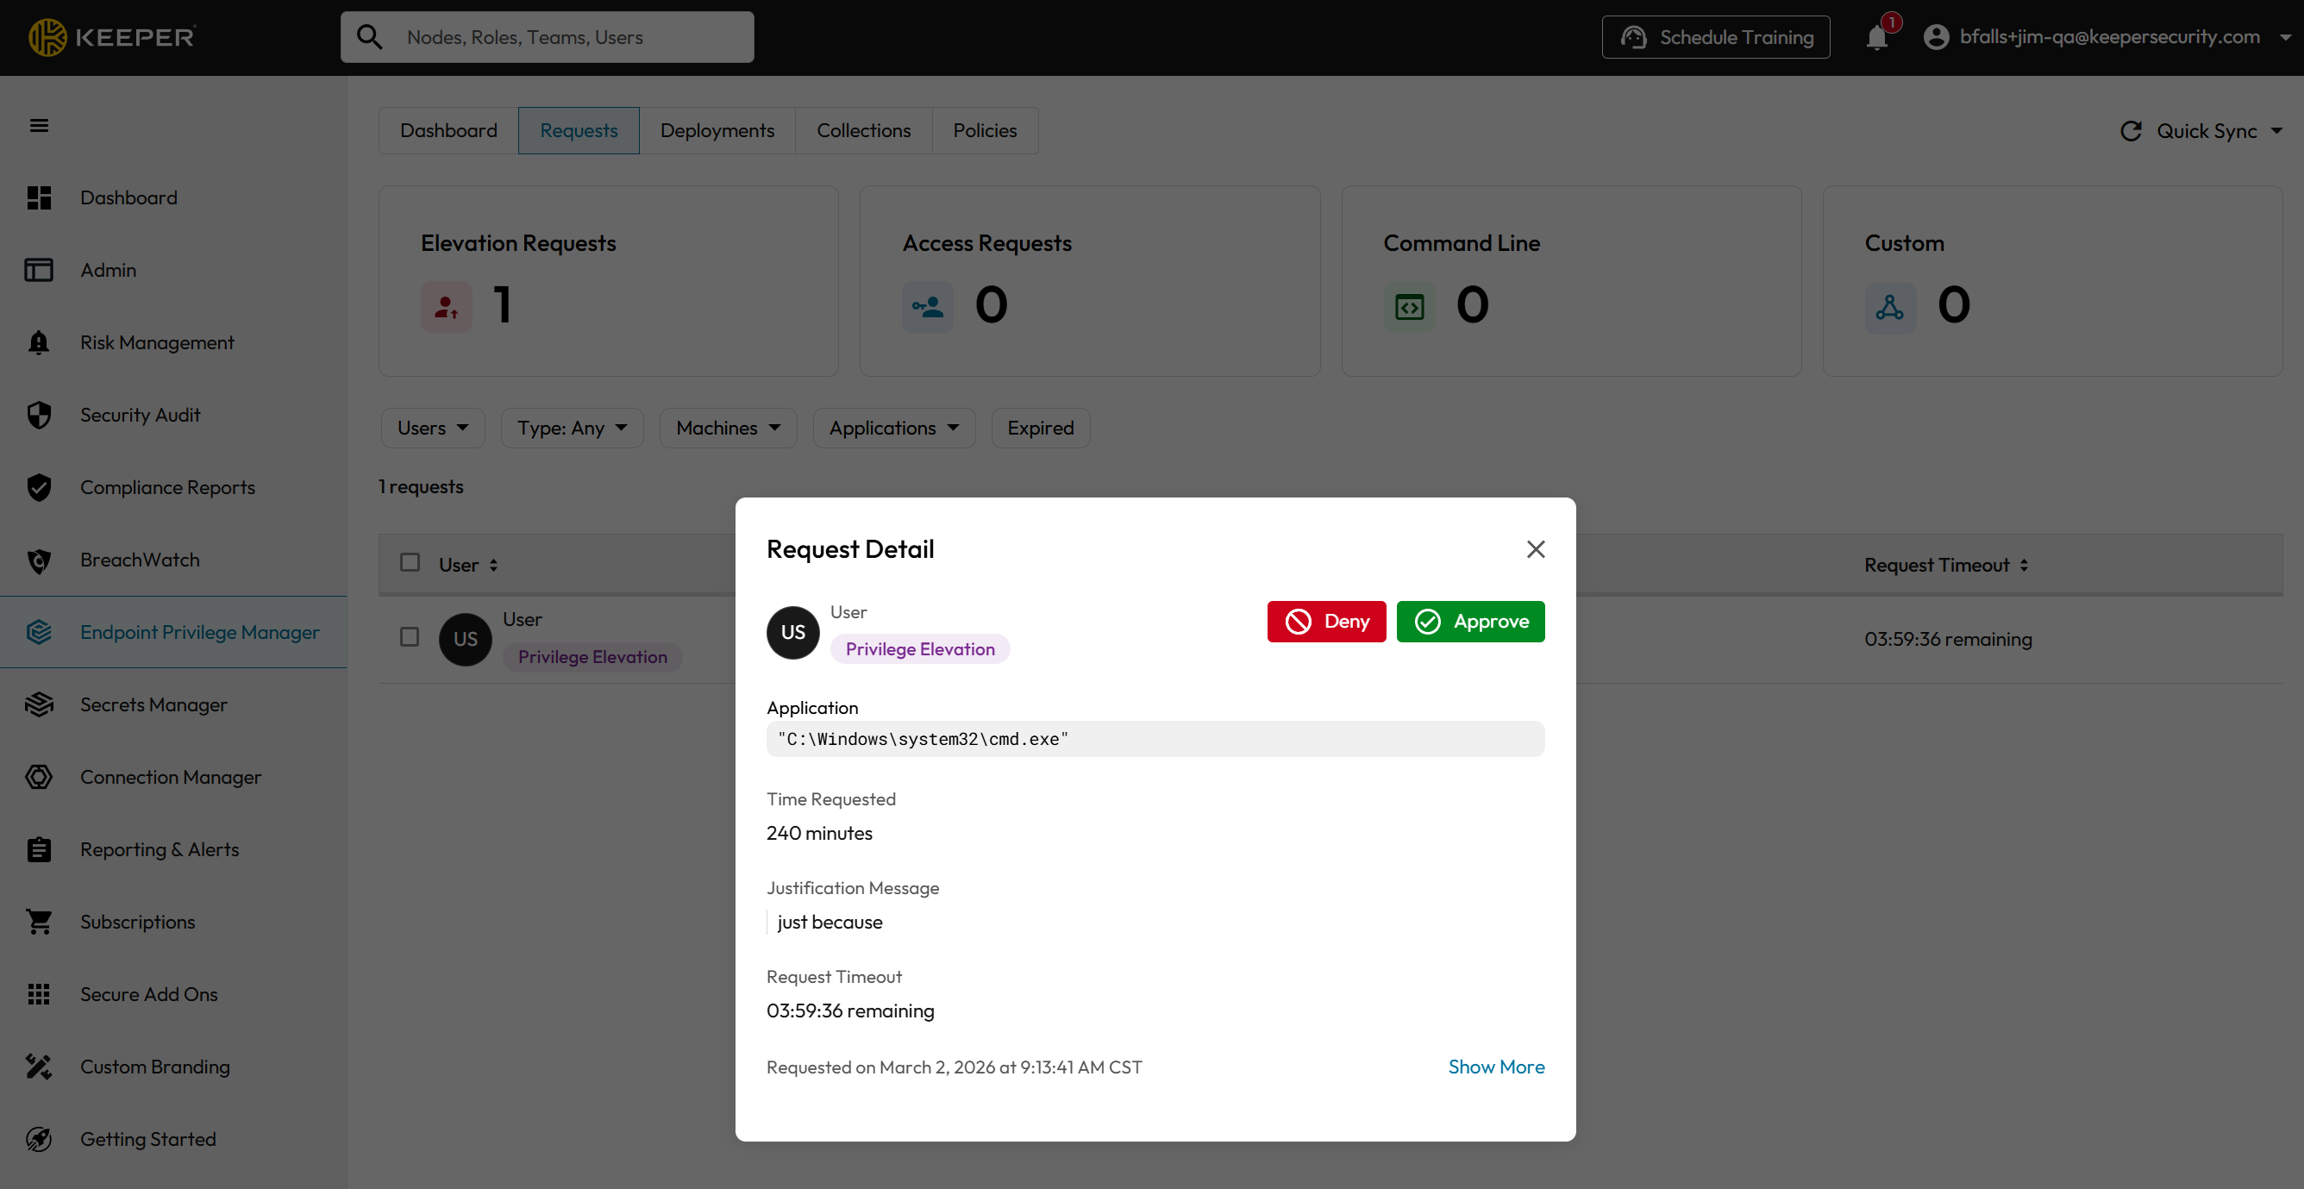Viewport: 2304px width, 1189px height.
Task: Switch to the Deployments tab
Action: point(717,131)
